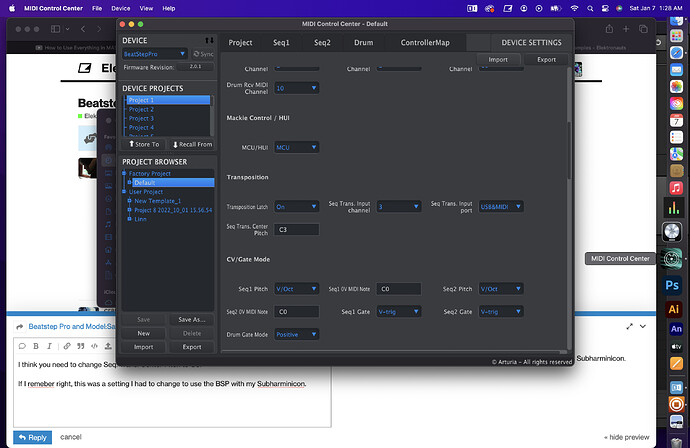
Task: Select the DEVICE SETTINGS tab
Action: [x=531, y=43]
